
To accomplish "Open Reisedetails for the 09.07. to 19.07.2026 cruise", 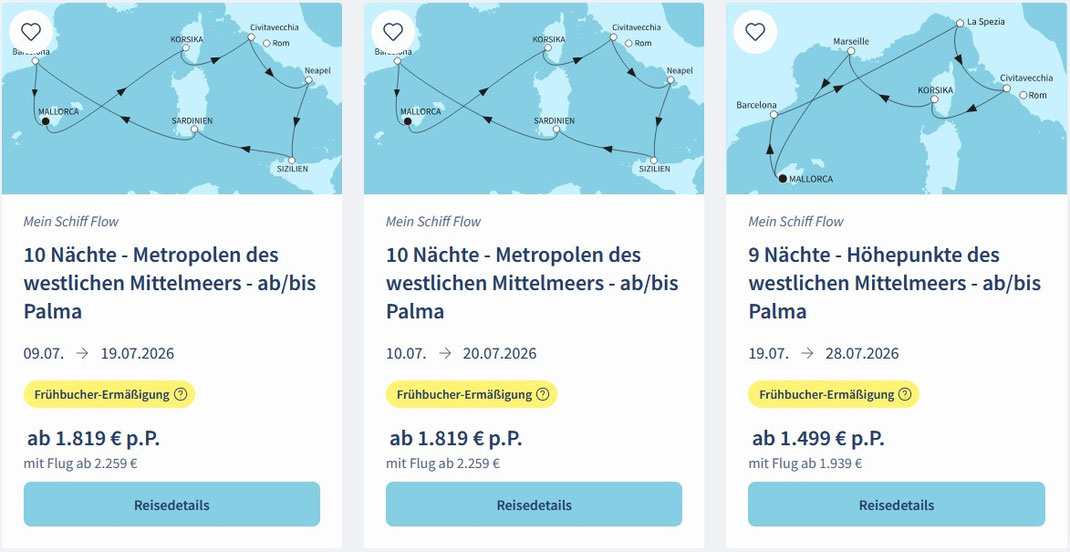I will click(x=171, y=504).
